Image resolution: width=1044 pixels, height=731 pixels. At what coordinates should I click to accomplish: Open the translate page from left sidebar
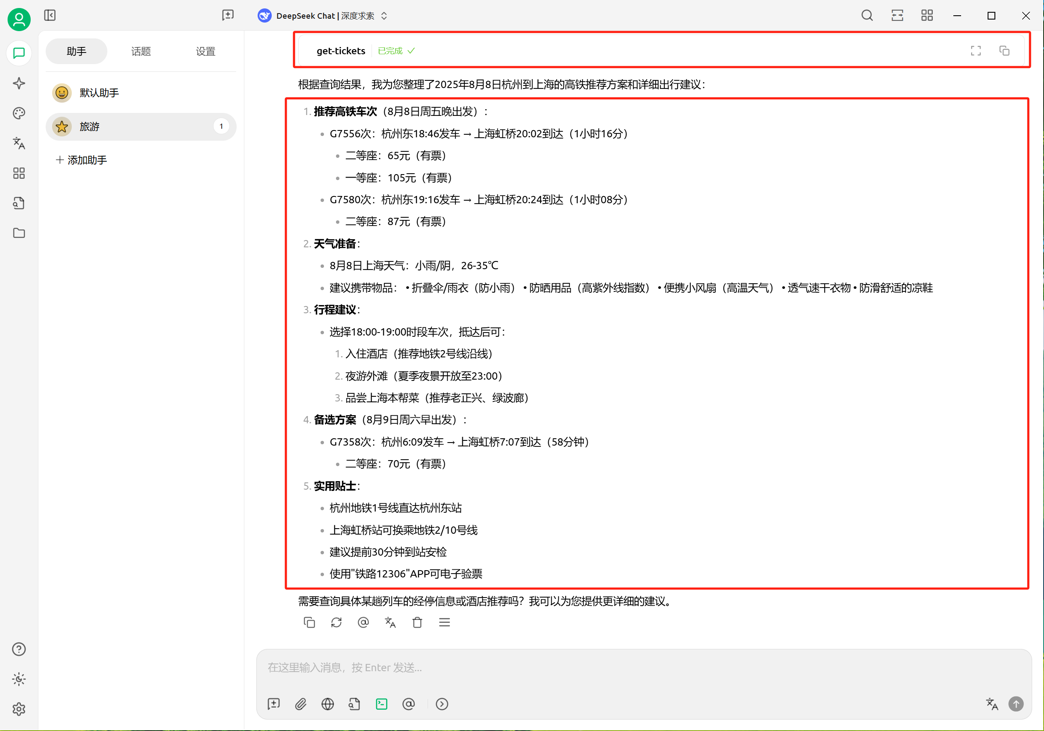pyautogui.click(x=19, y=143)
